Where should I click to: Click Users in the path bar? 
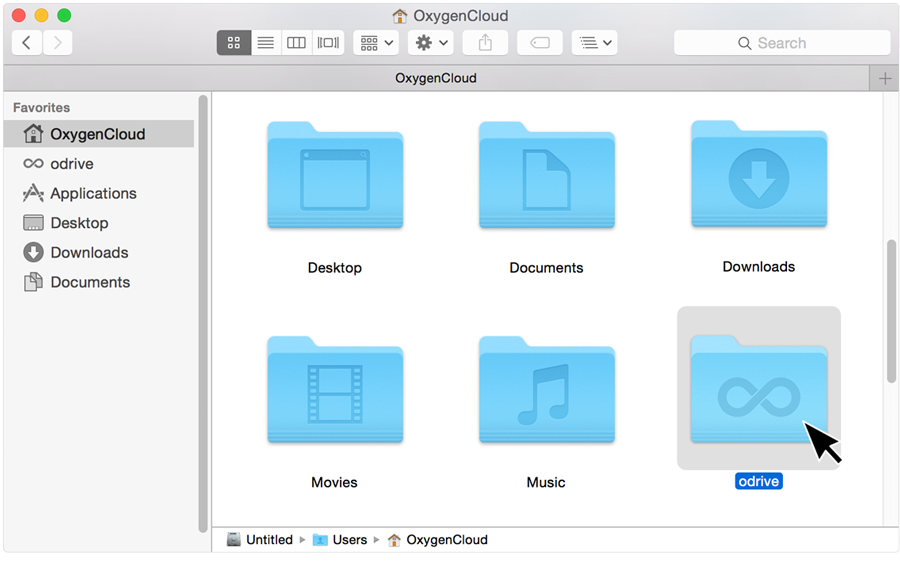[x=340, y=540]
